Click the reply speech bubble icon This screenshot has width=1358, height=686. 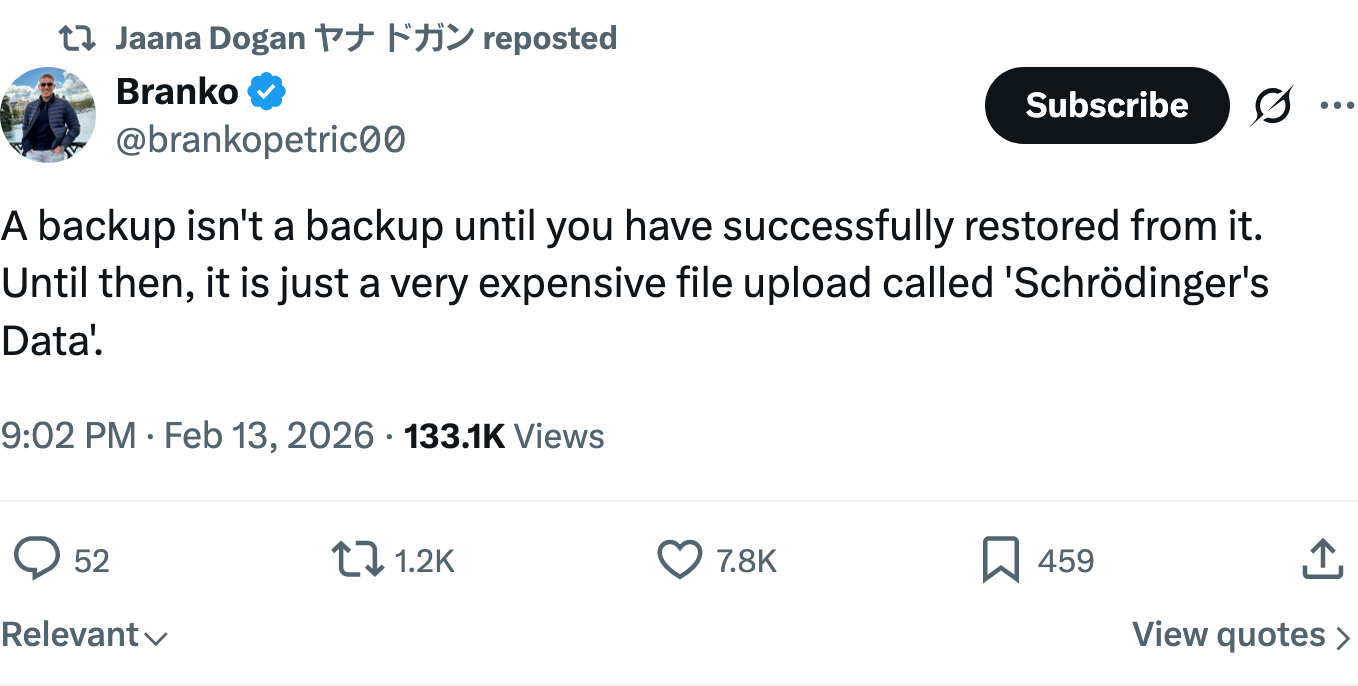37,560
